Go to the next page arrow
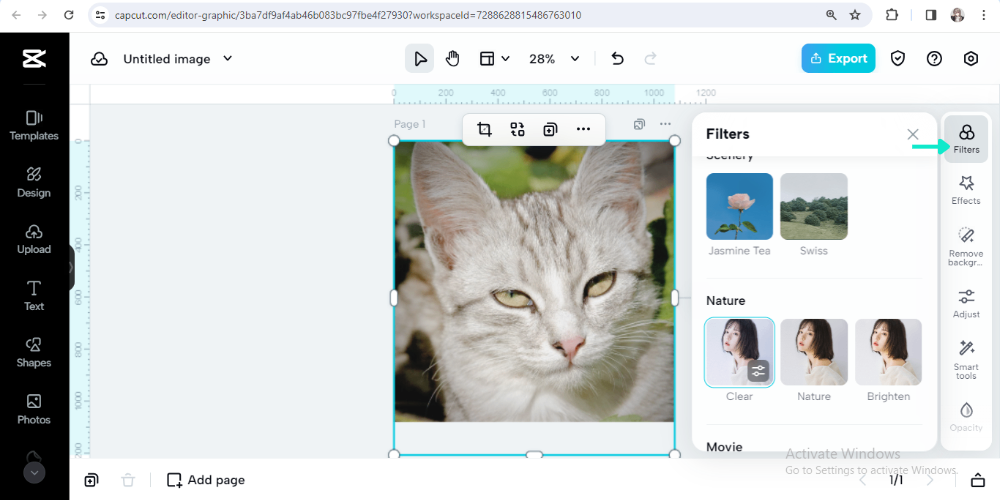 [931, 480]
